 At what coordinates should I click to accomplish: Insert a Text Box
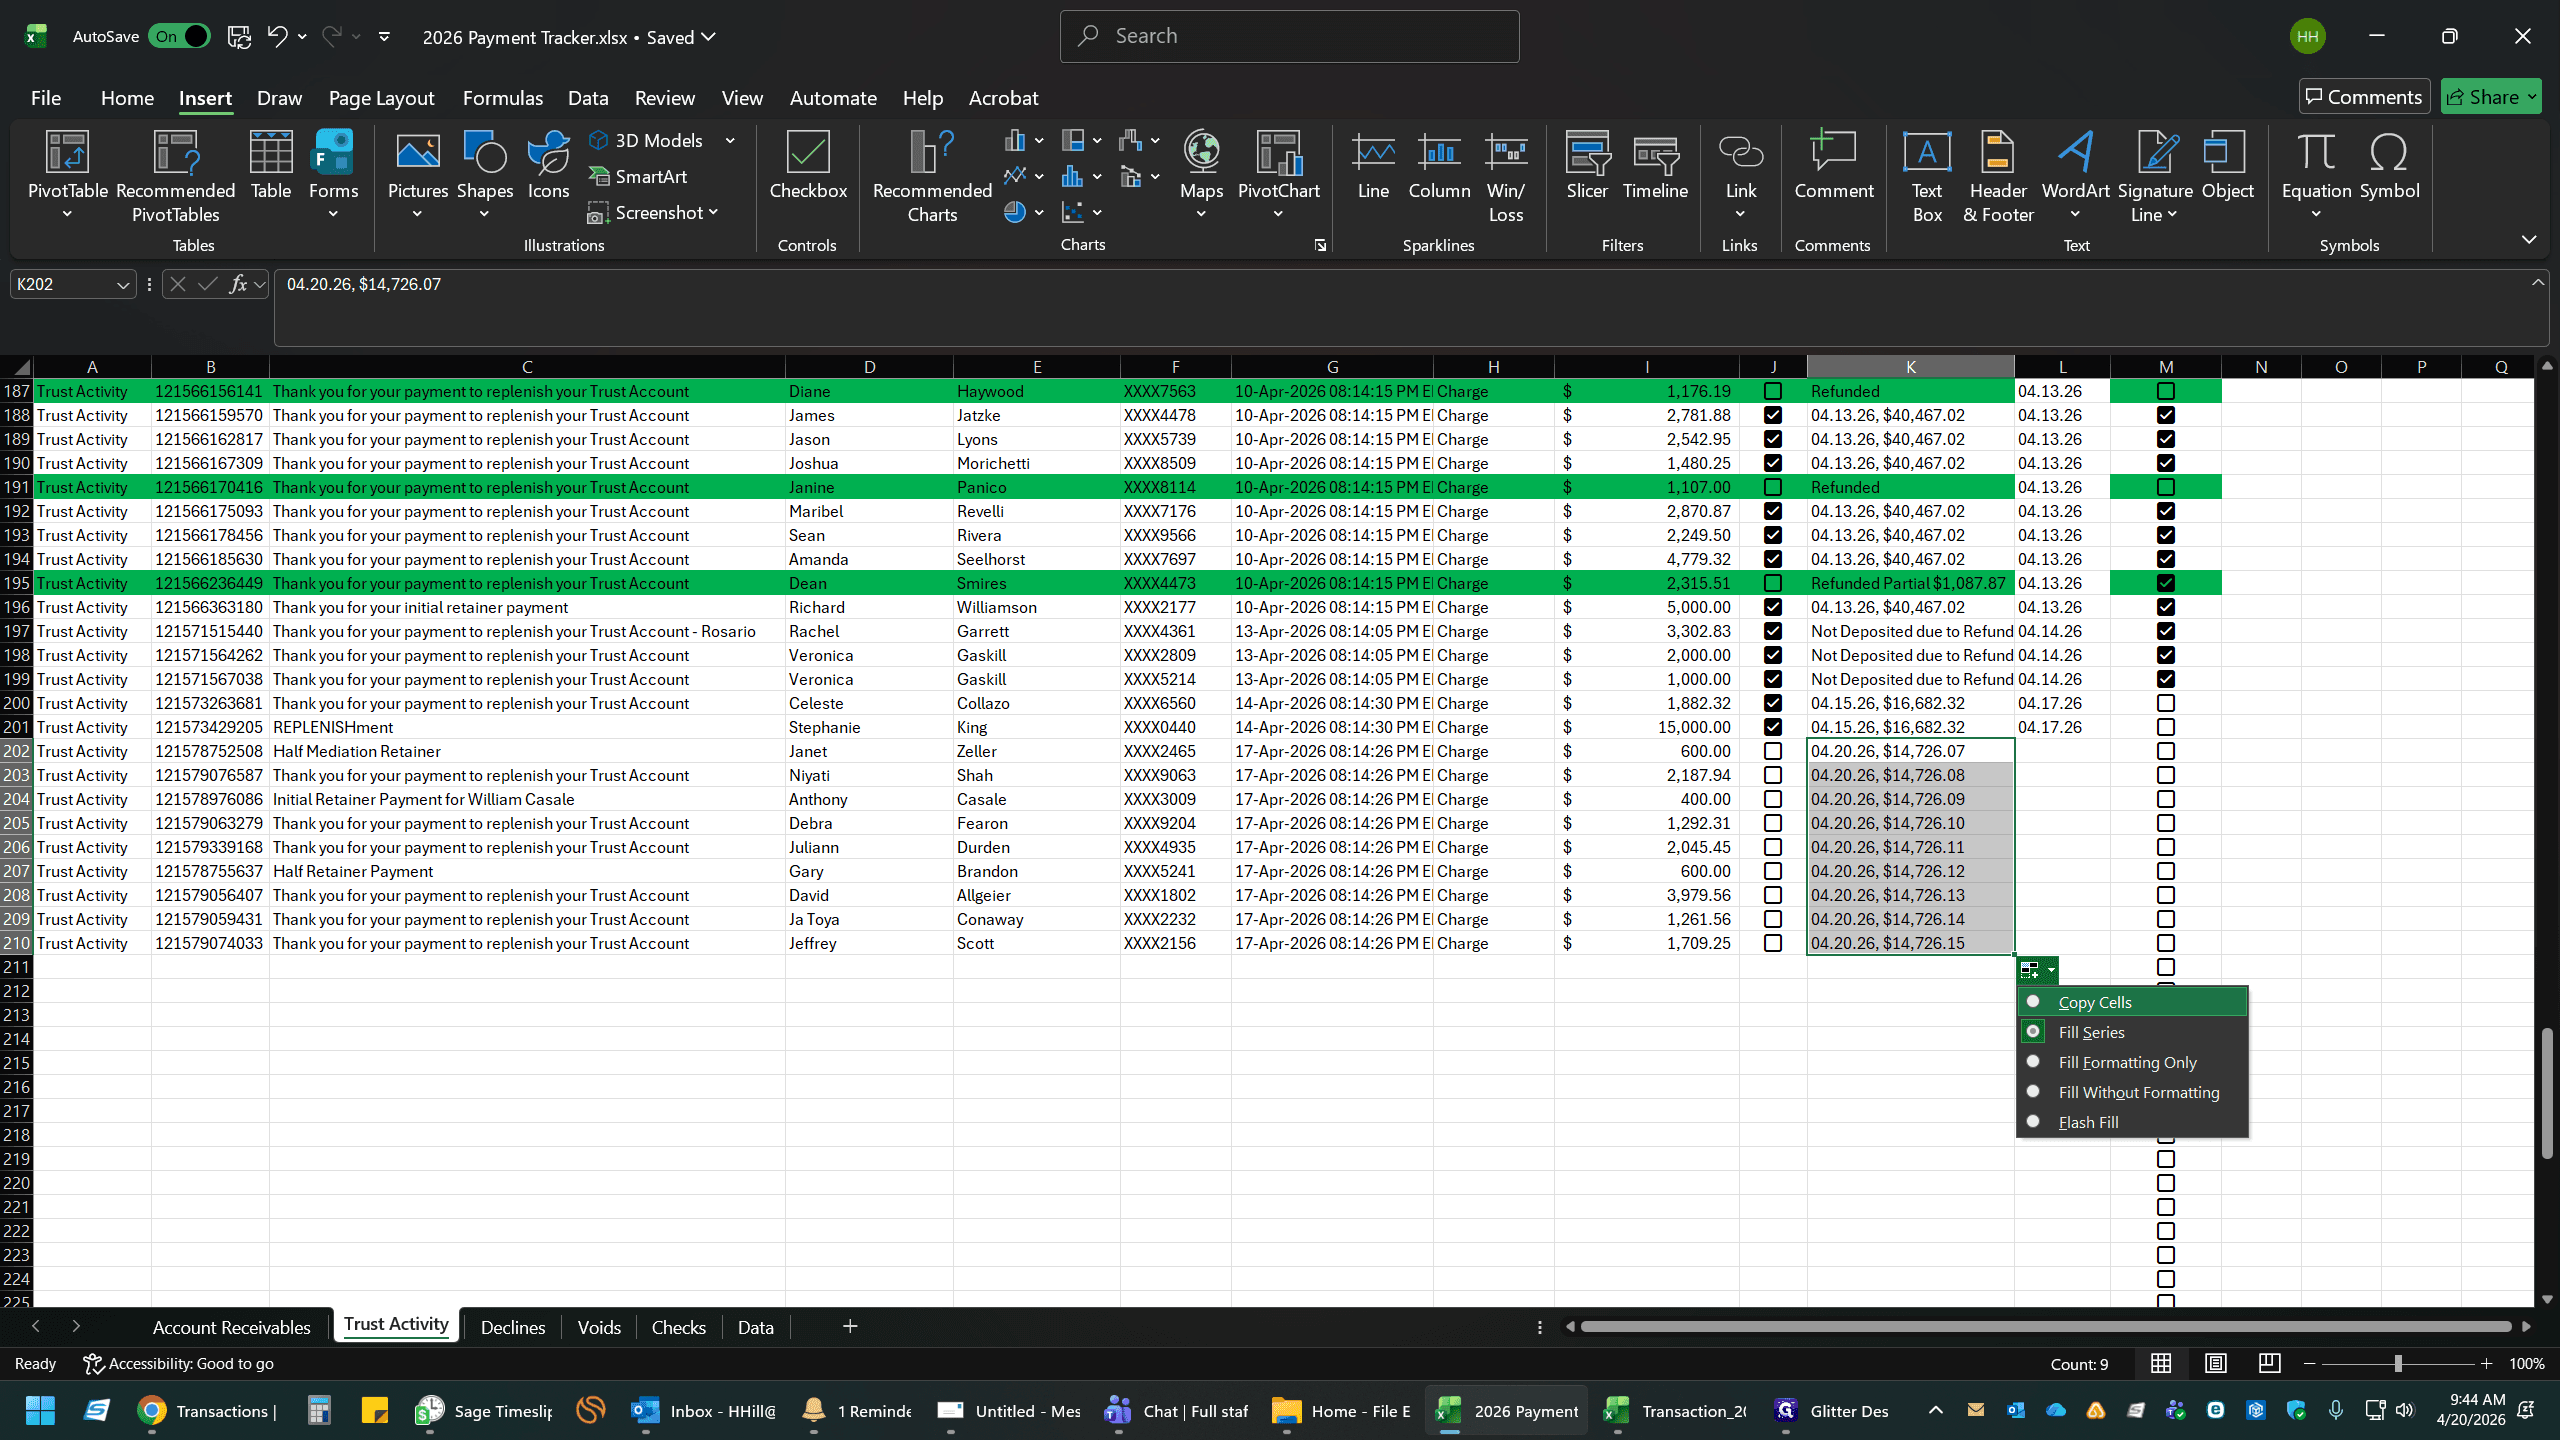tap(1926, 177)
